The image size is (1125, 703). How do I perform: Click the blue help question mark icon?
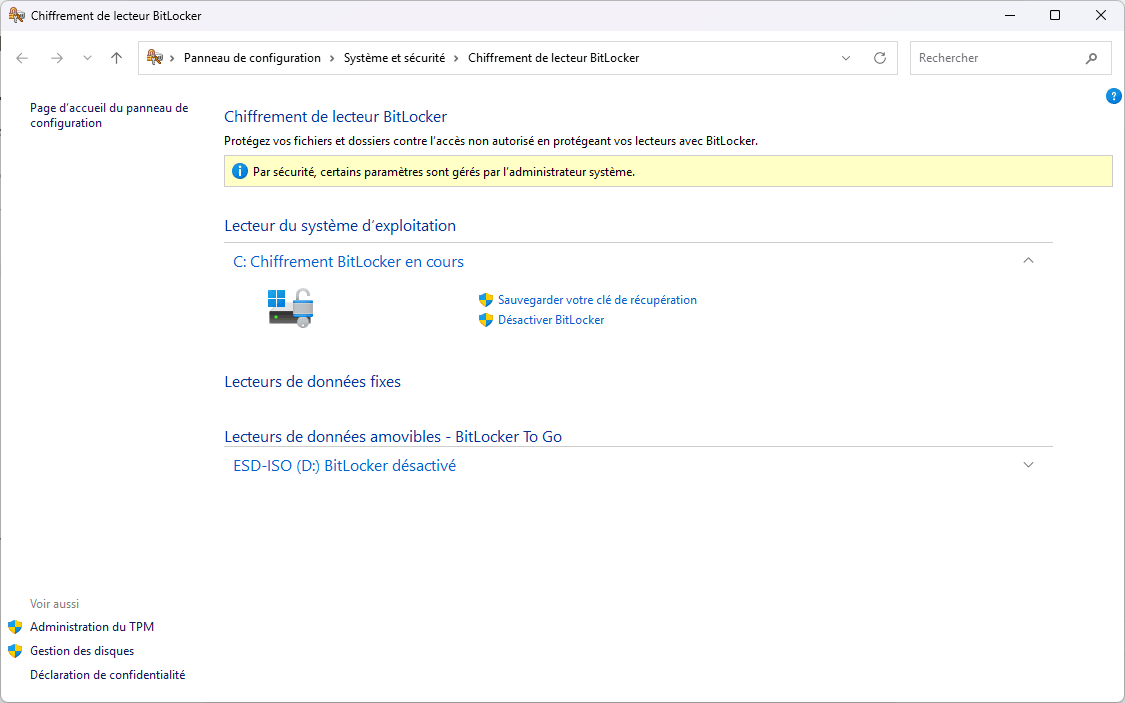1113,96
